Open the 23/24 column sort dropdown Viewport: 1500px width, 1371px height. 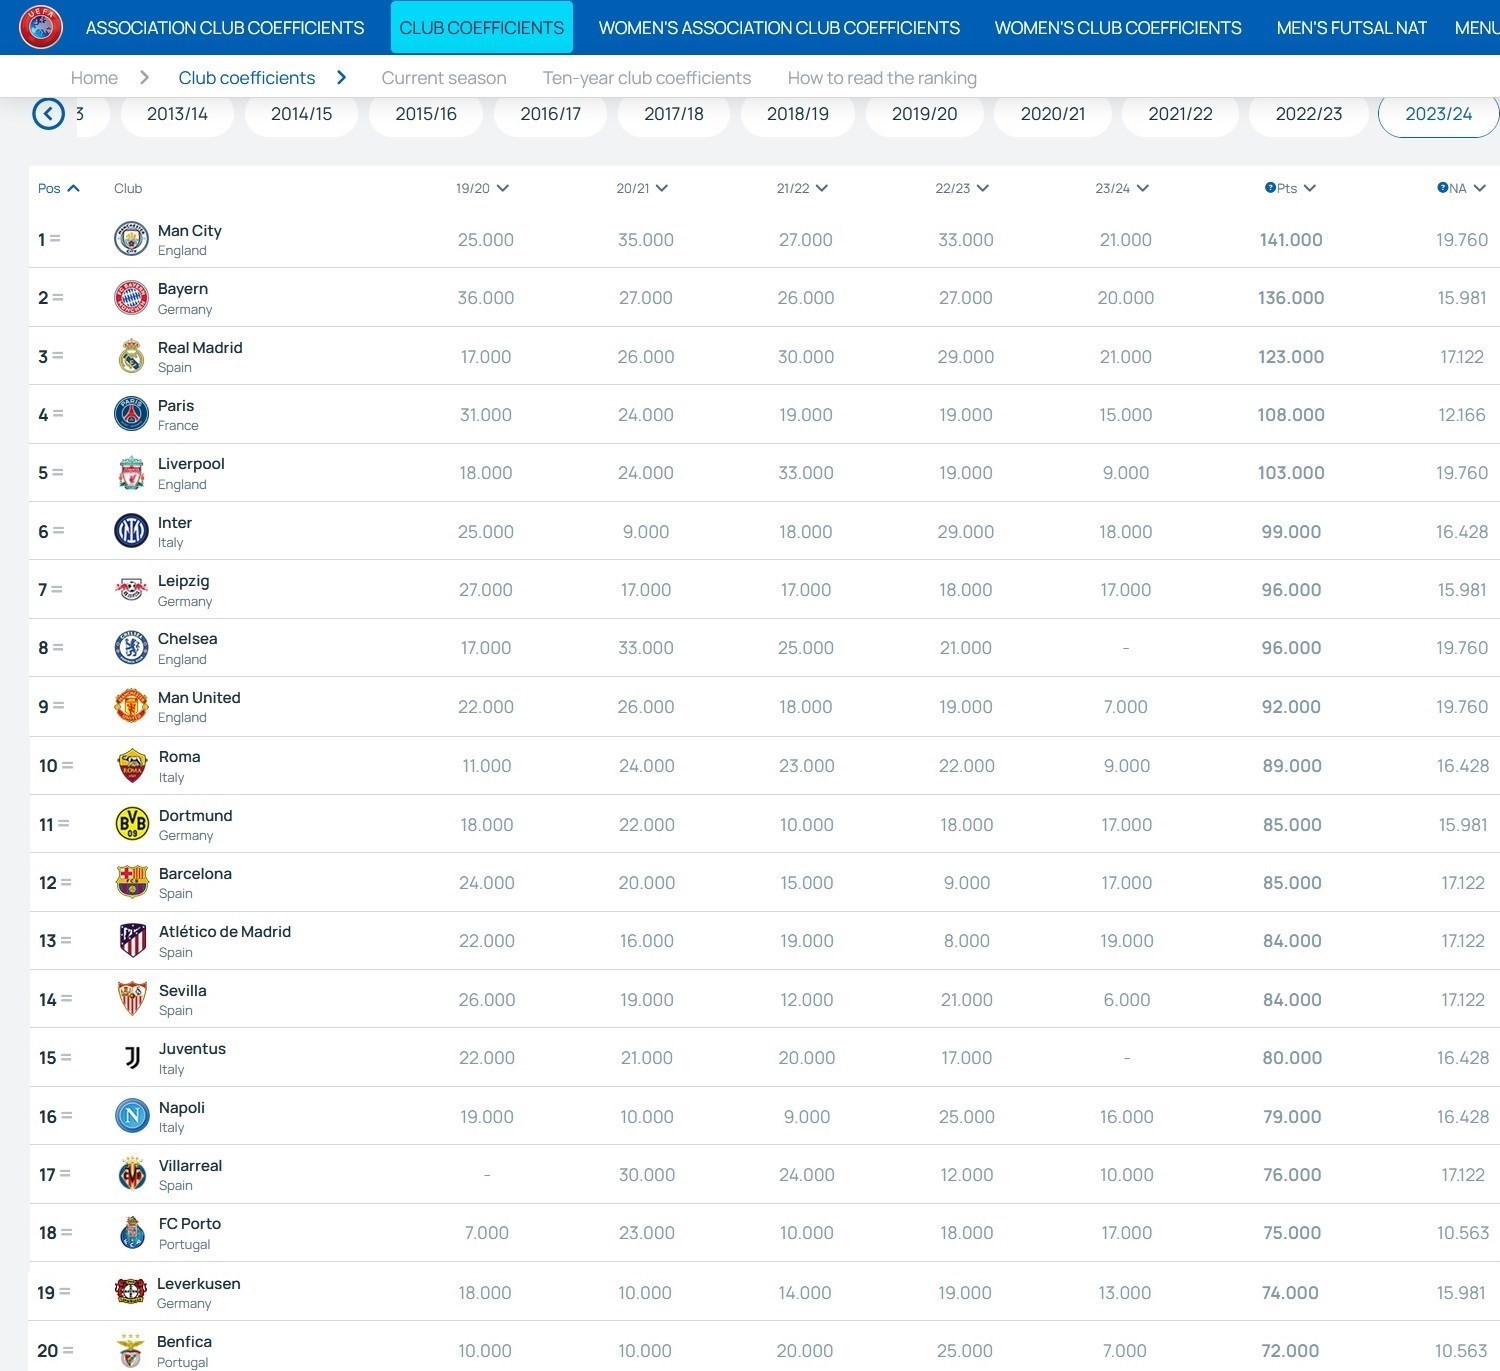(x=1123, y=187)
